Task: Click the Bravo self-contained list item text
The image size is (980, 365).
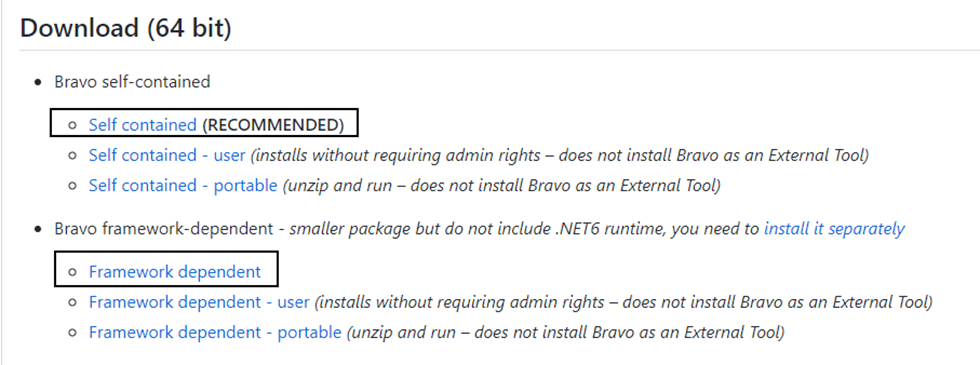Action: (132, 82)
